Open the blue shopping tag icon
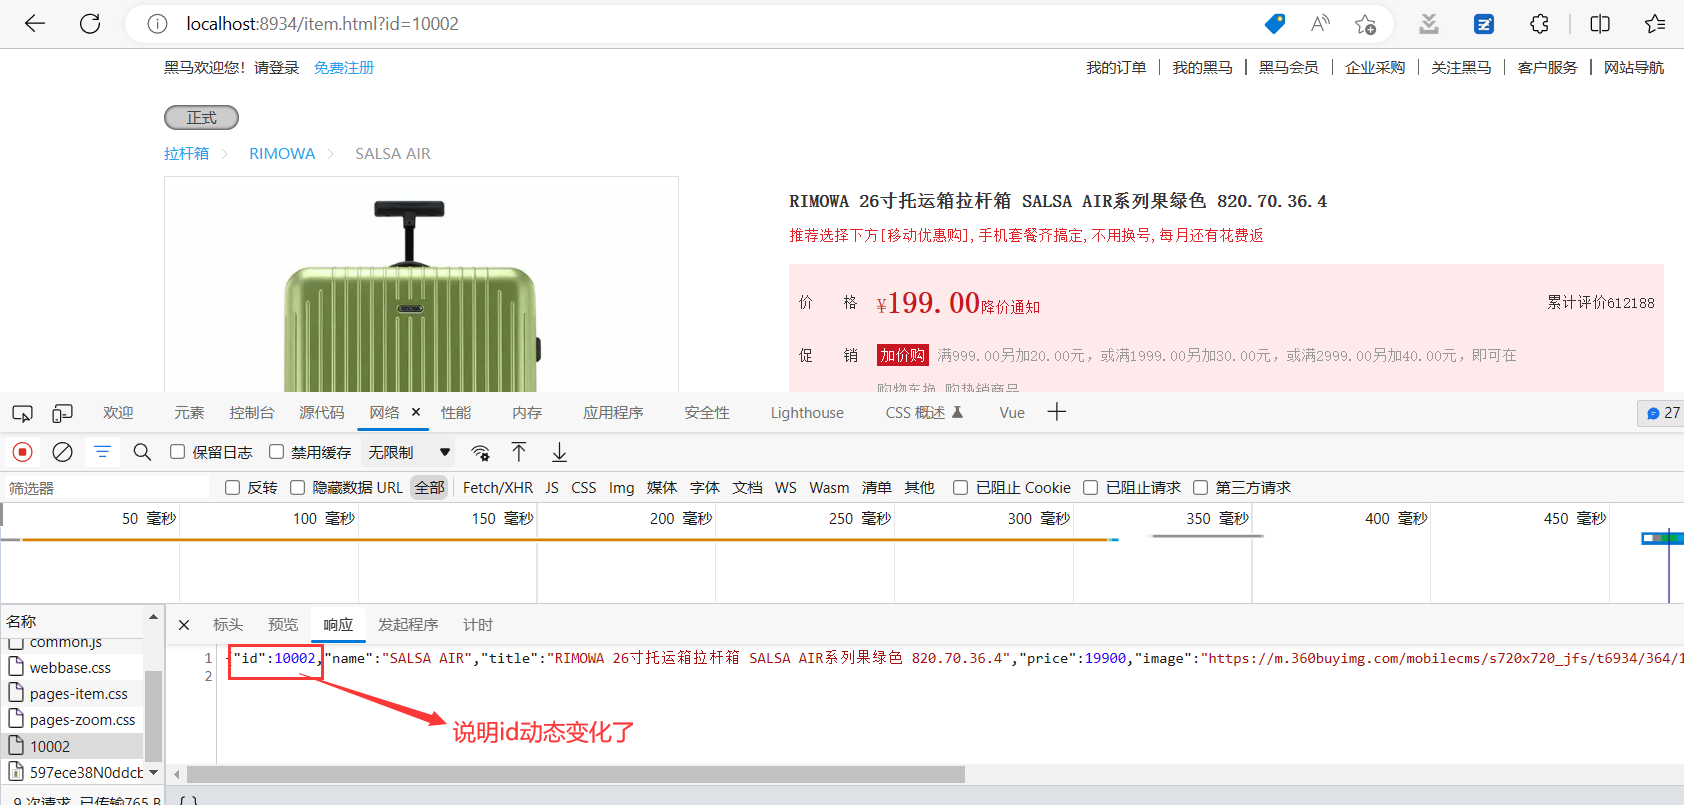Screen dimensions: 1684x805 pyautogui.click(x=1275, y=24)
